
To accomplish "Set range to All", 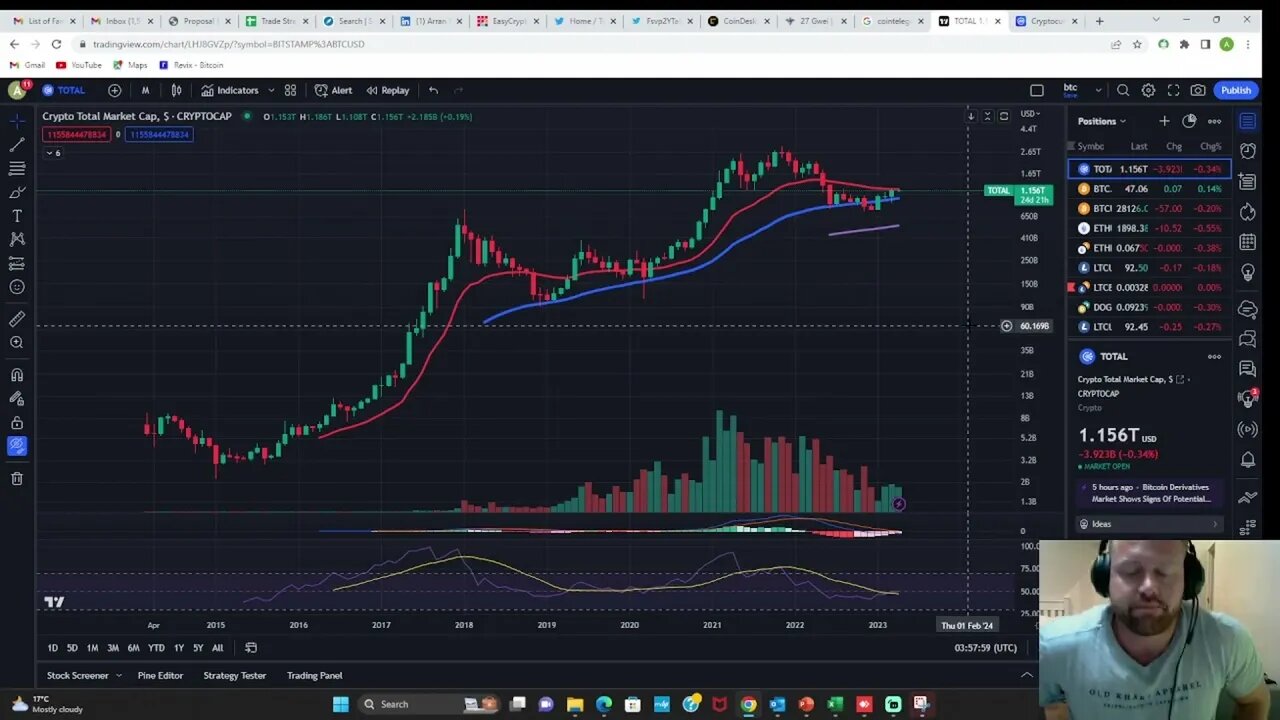I will point(217,648).
